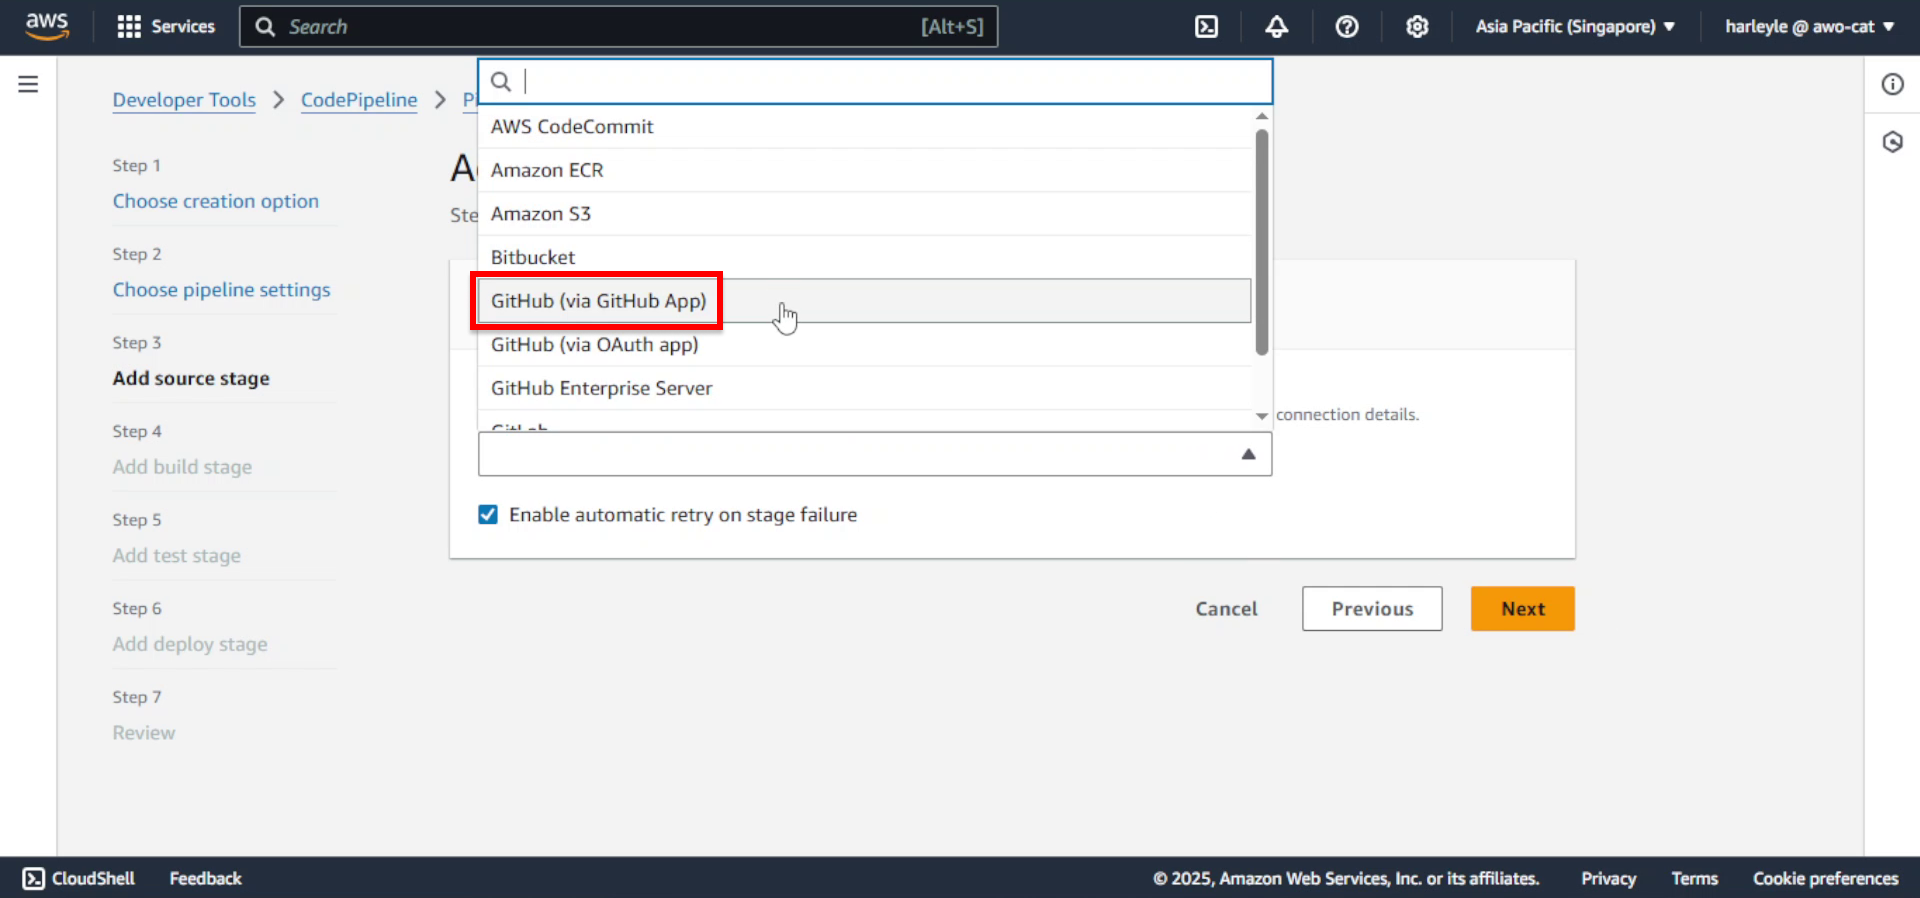Open Choose creation option step
This screenshot has height=898, width=1920.
point(216,201)
